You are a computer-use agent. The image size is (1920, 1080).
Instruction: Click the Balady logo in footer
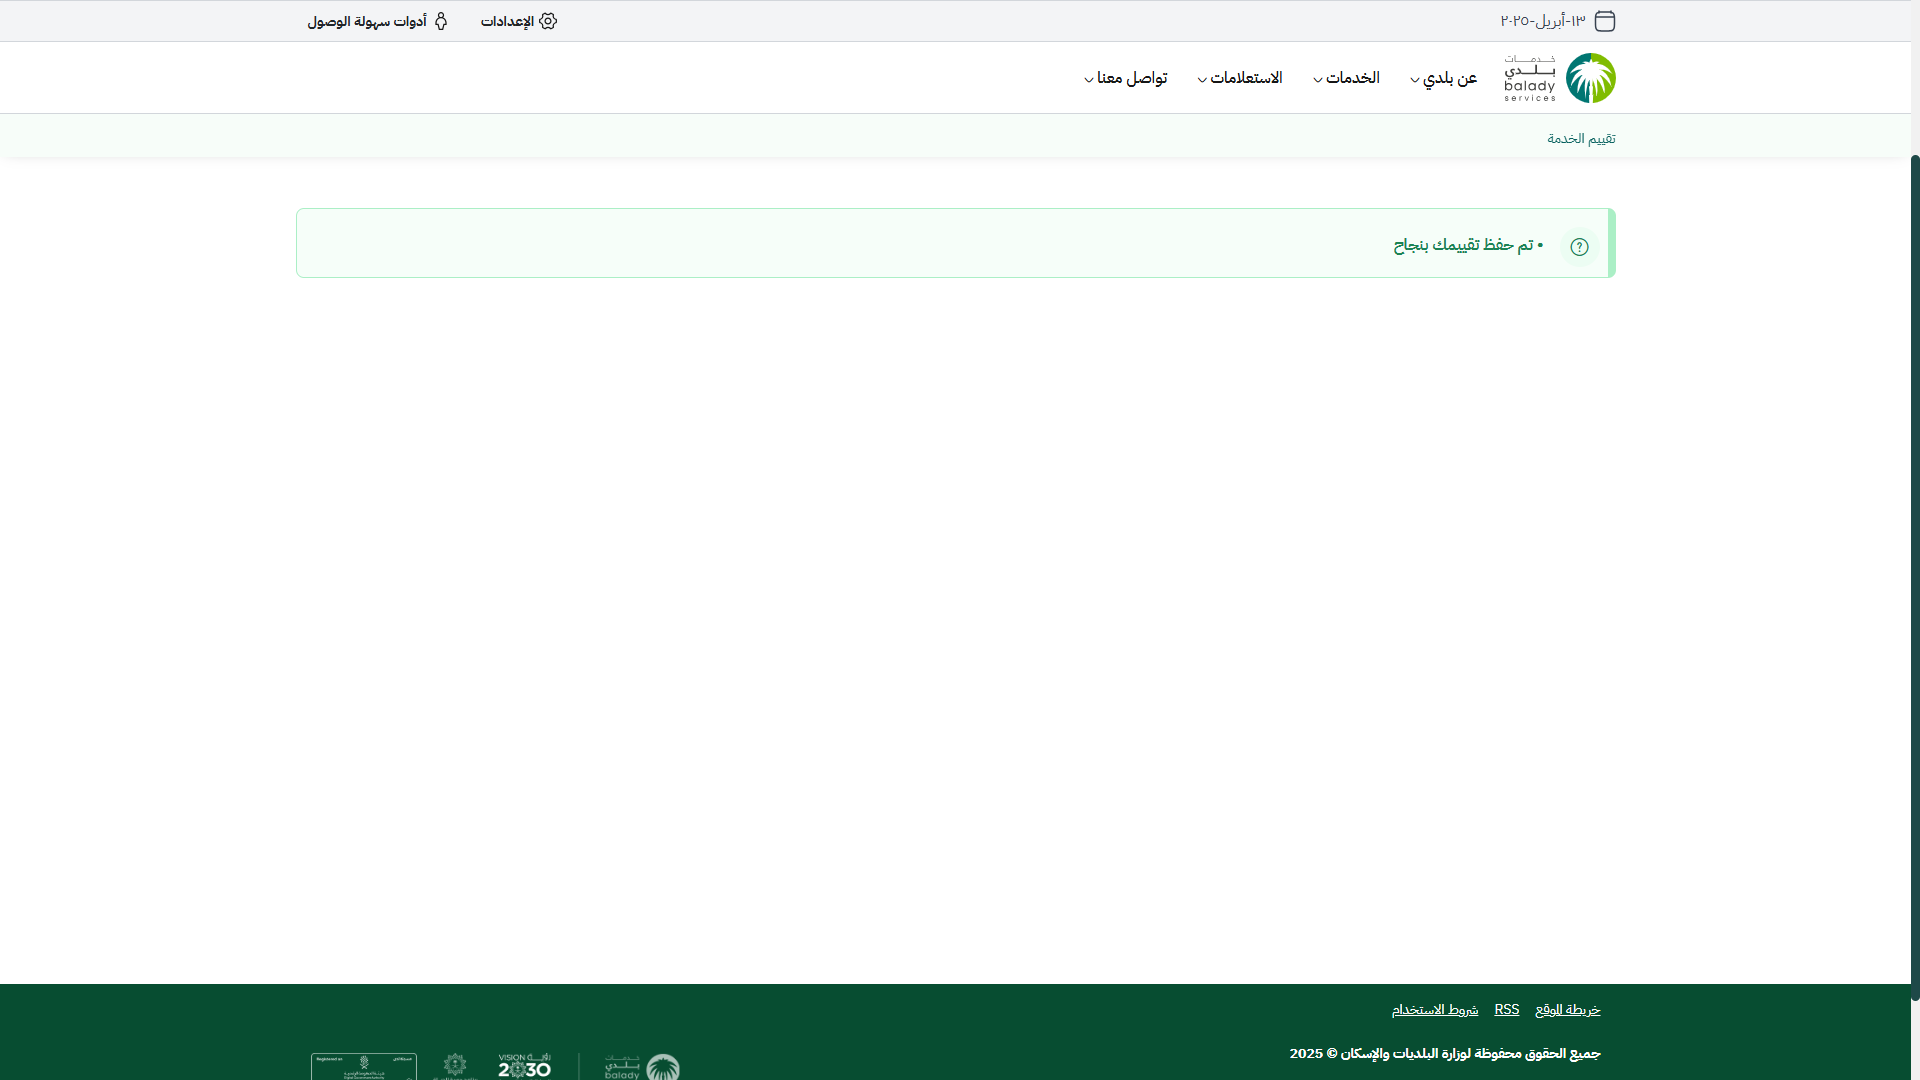click(643, 1067)
